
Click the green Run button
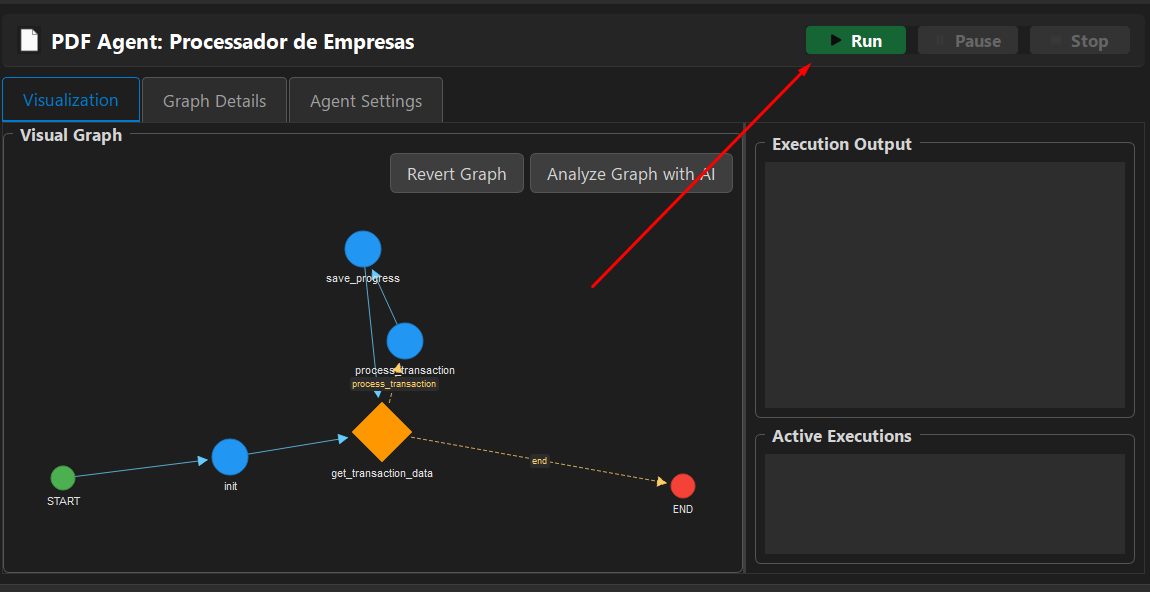pyautogui.click(x=856, y=41)
